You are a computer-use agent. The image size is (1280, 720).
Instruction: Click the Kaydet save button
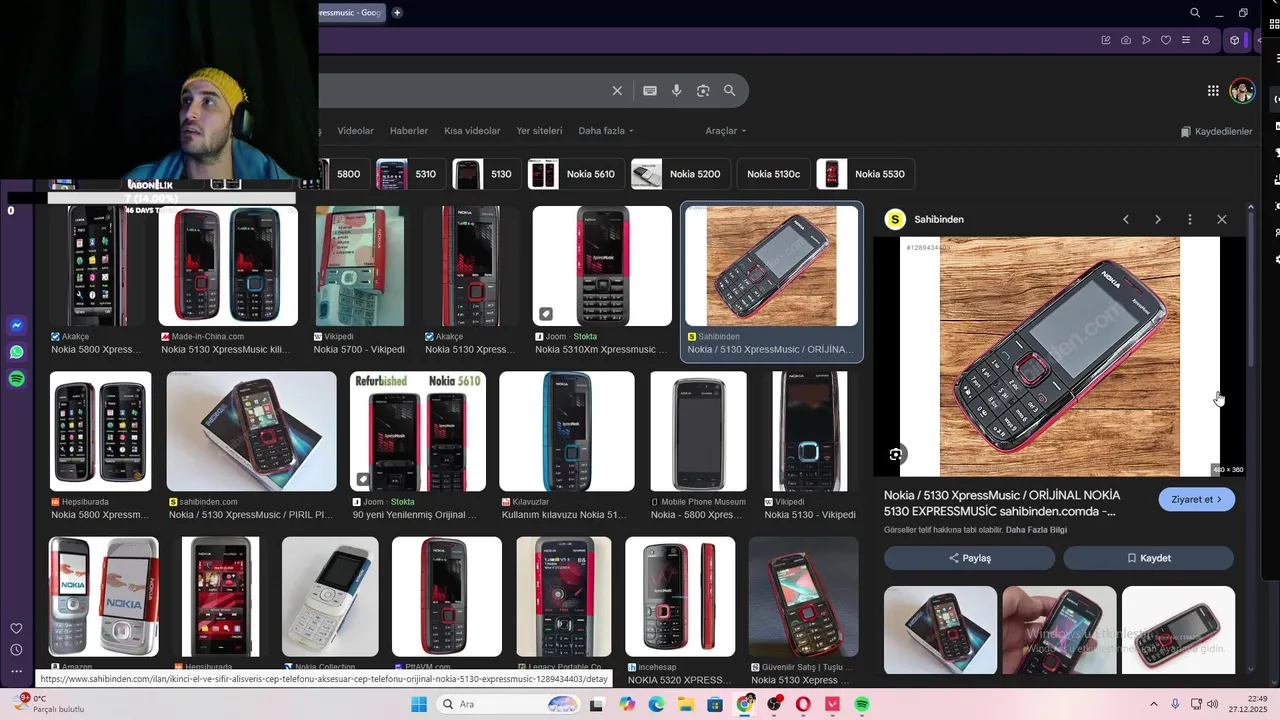(1148, 558)
